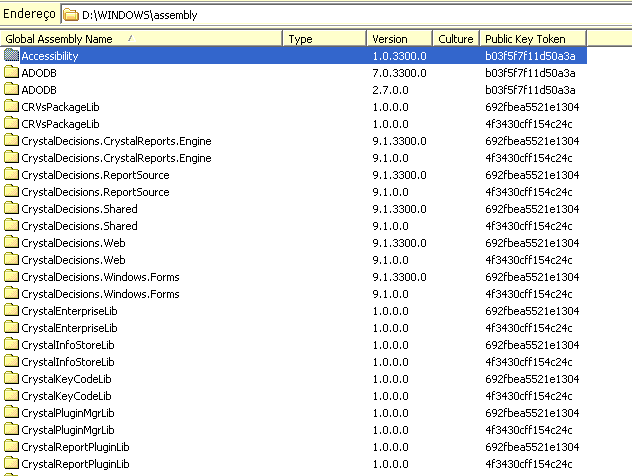The height and width of the screenshot is (476, 632).
Task: Select the ADODB name in the 2.7.0.0 row
Action: pyautogui.click(x=39, y=90)
